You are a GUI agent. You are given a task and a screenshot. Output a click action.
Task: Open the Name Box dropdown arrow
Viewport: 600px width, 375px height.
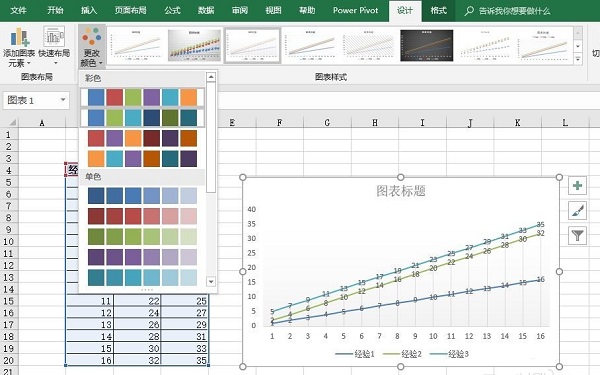63,100
